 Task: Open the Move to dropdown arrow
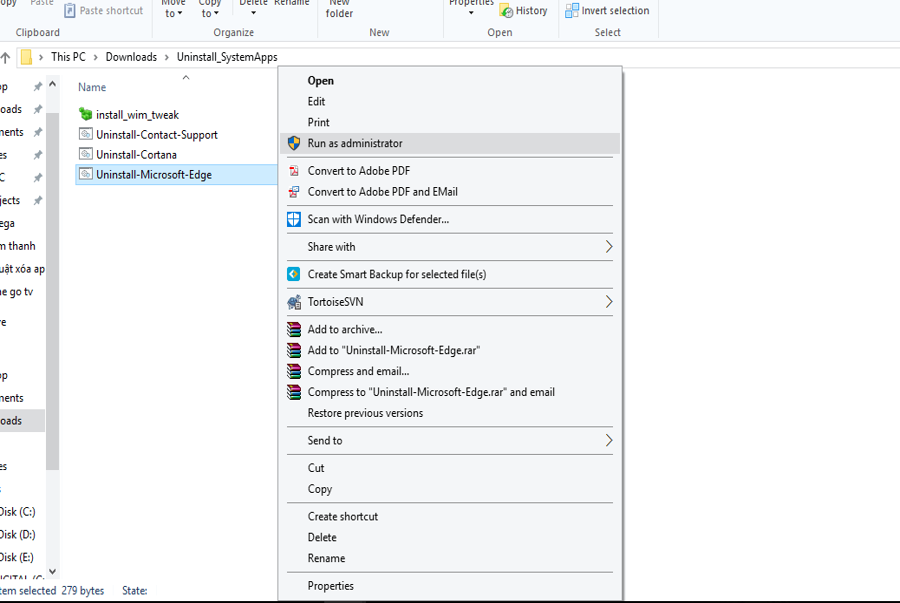point(180,13)
